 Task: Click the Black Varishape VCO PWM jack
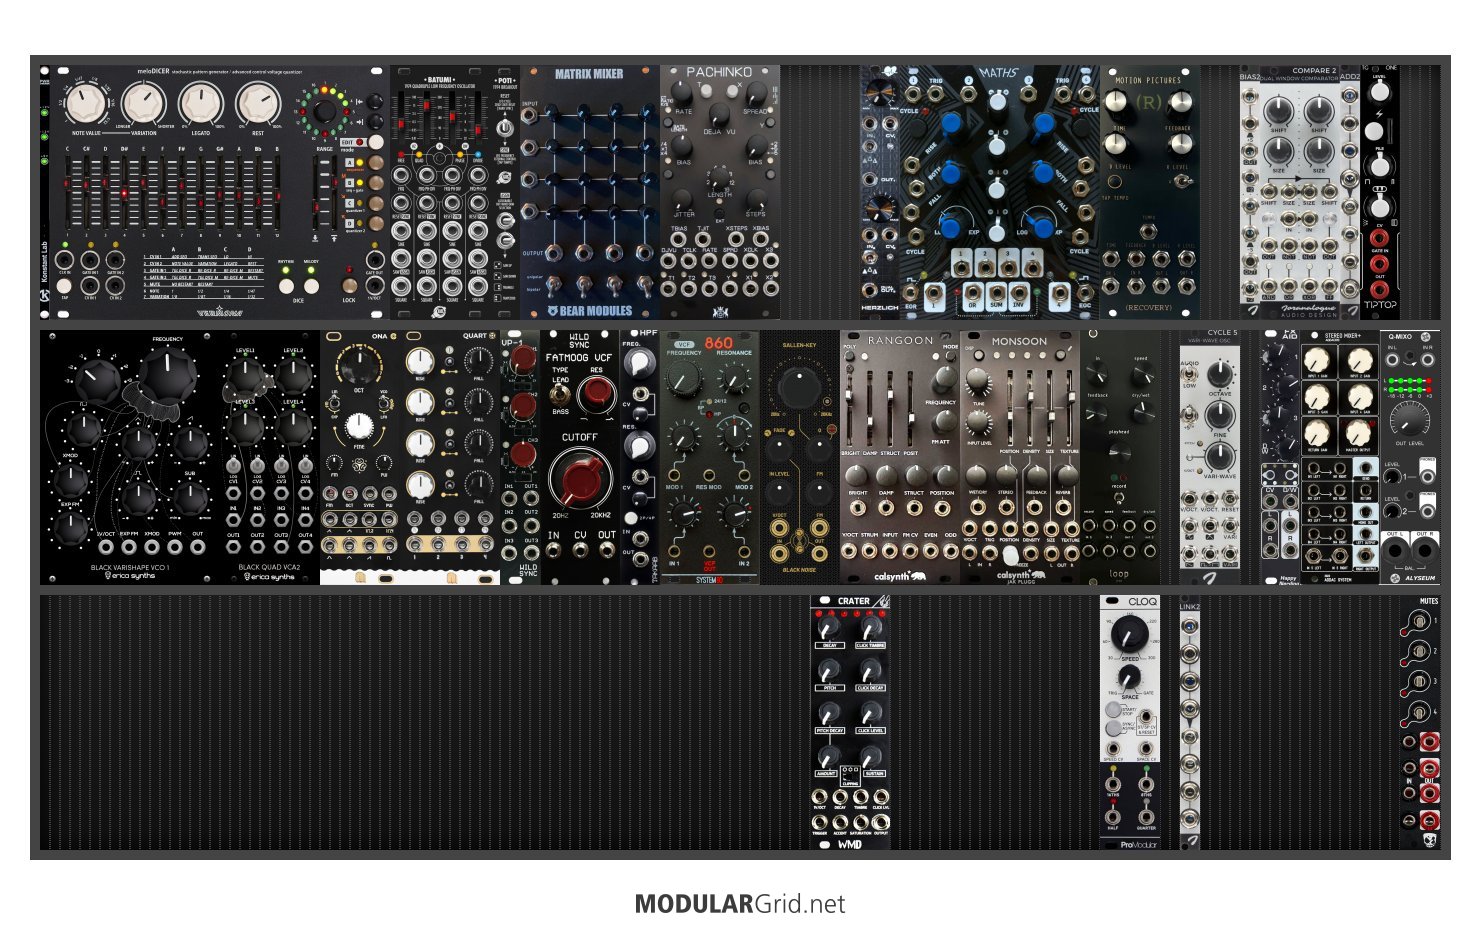coord(176,547)
